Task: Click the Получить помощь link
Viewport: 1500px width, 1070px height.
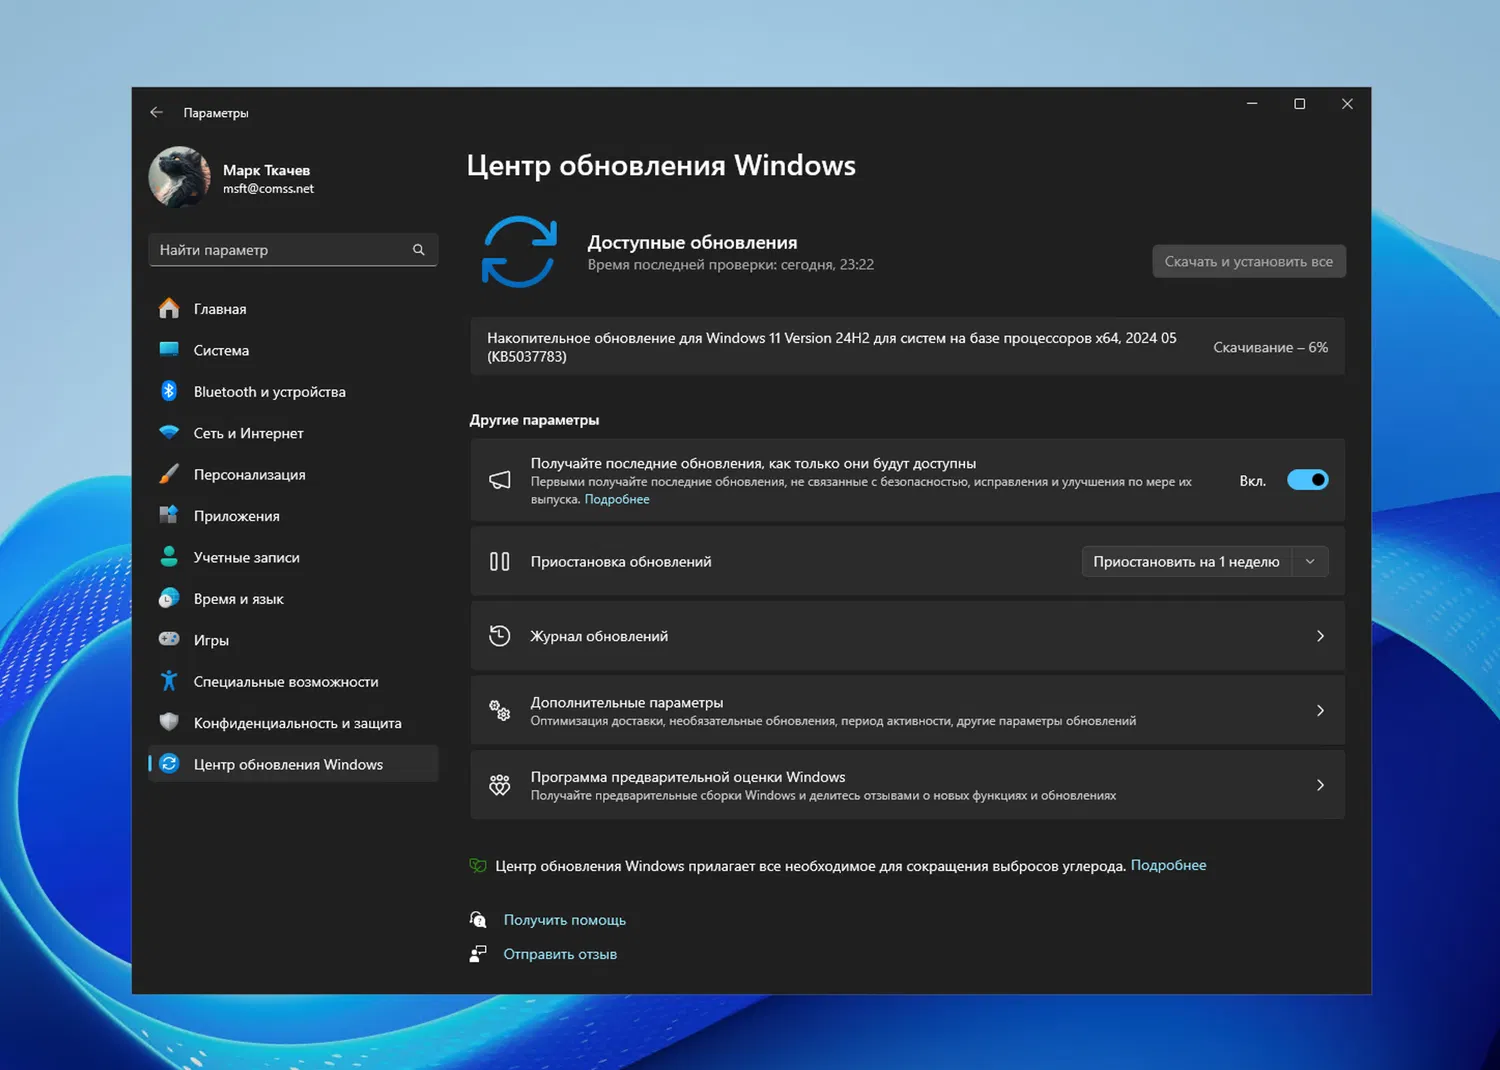Action: pos(565,920)
